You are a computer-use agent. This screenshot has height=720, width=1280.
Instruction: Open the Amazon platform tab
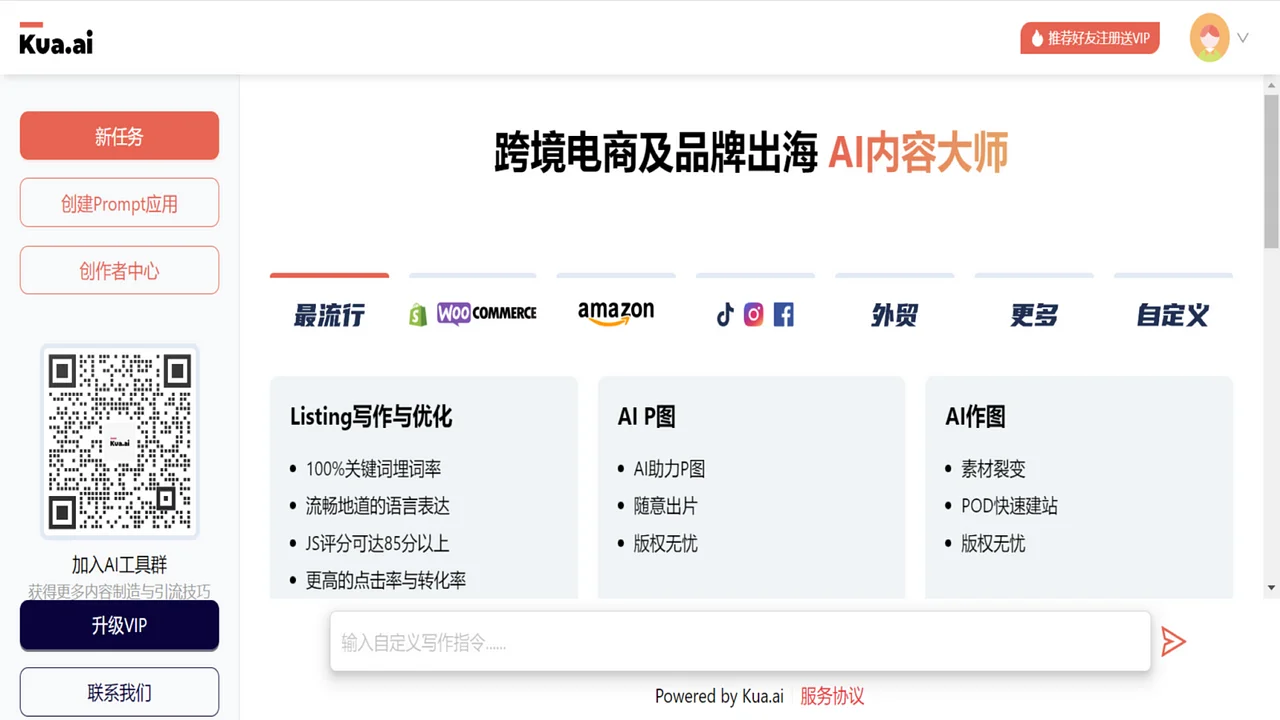click(x=615, y=313)
